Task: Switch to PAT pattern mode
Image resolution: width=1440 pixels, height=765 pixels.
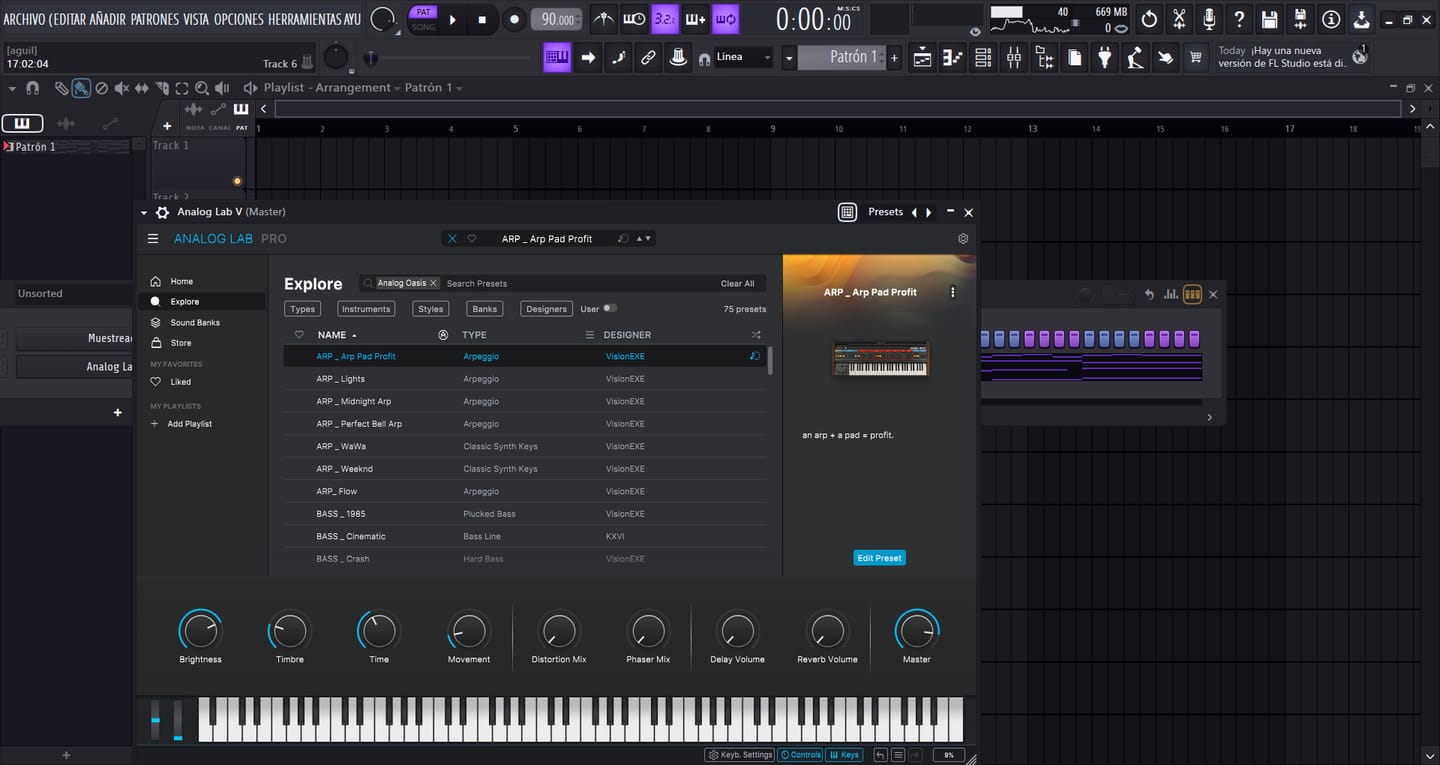Action: (424, 12)
